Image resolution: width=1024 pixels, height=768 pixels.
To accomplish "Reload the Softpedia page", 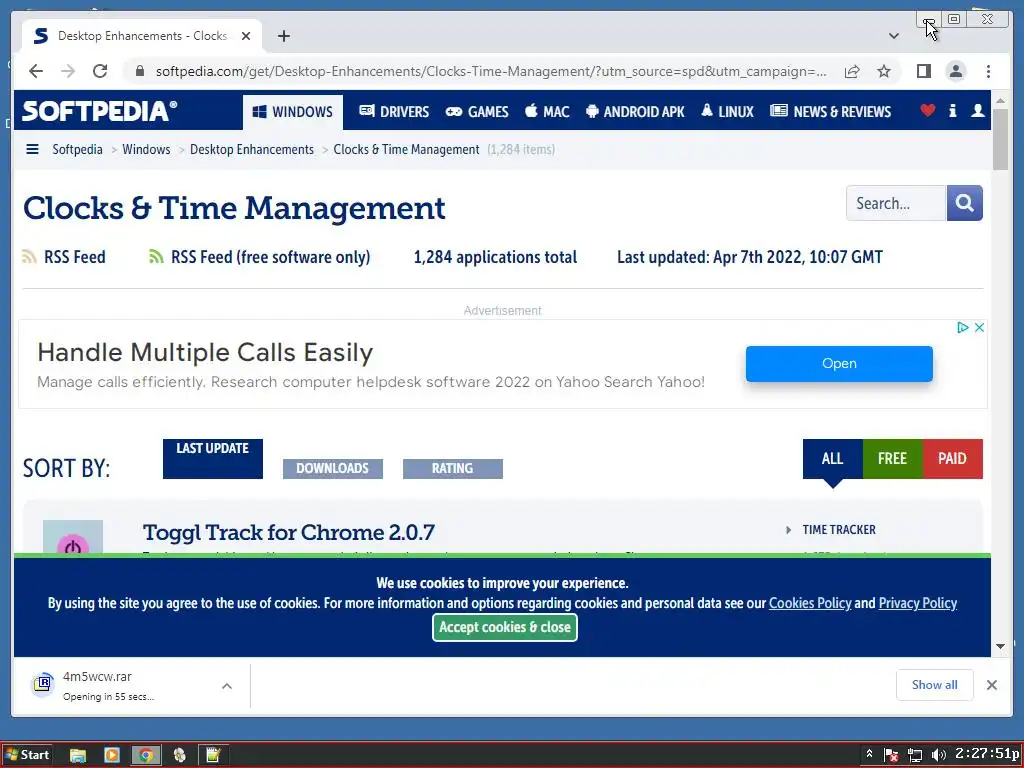I will pyautogui.click(x=100, y=71).
